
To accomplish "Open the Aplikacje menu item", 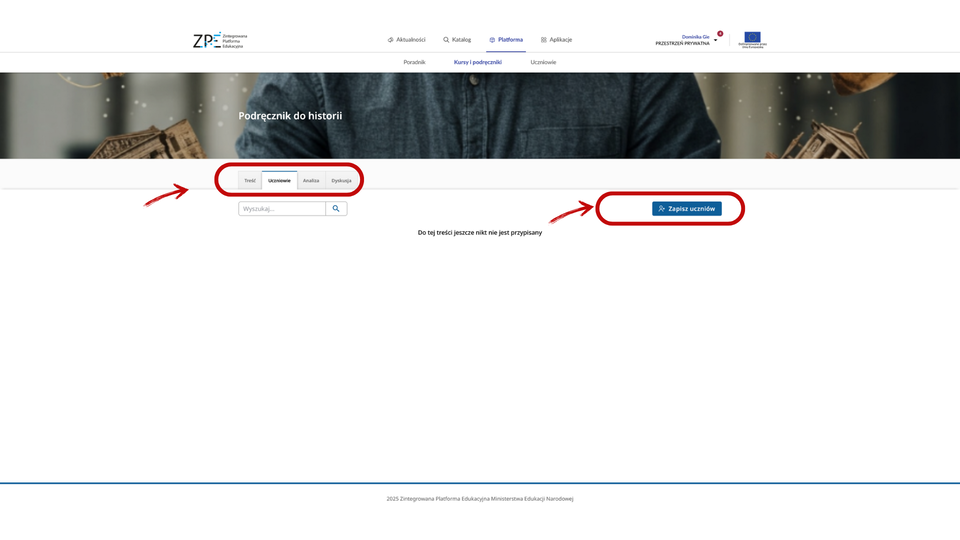I will click(556, 40).
